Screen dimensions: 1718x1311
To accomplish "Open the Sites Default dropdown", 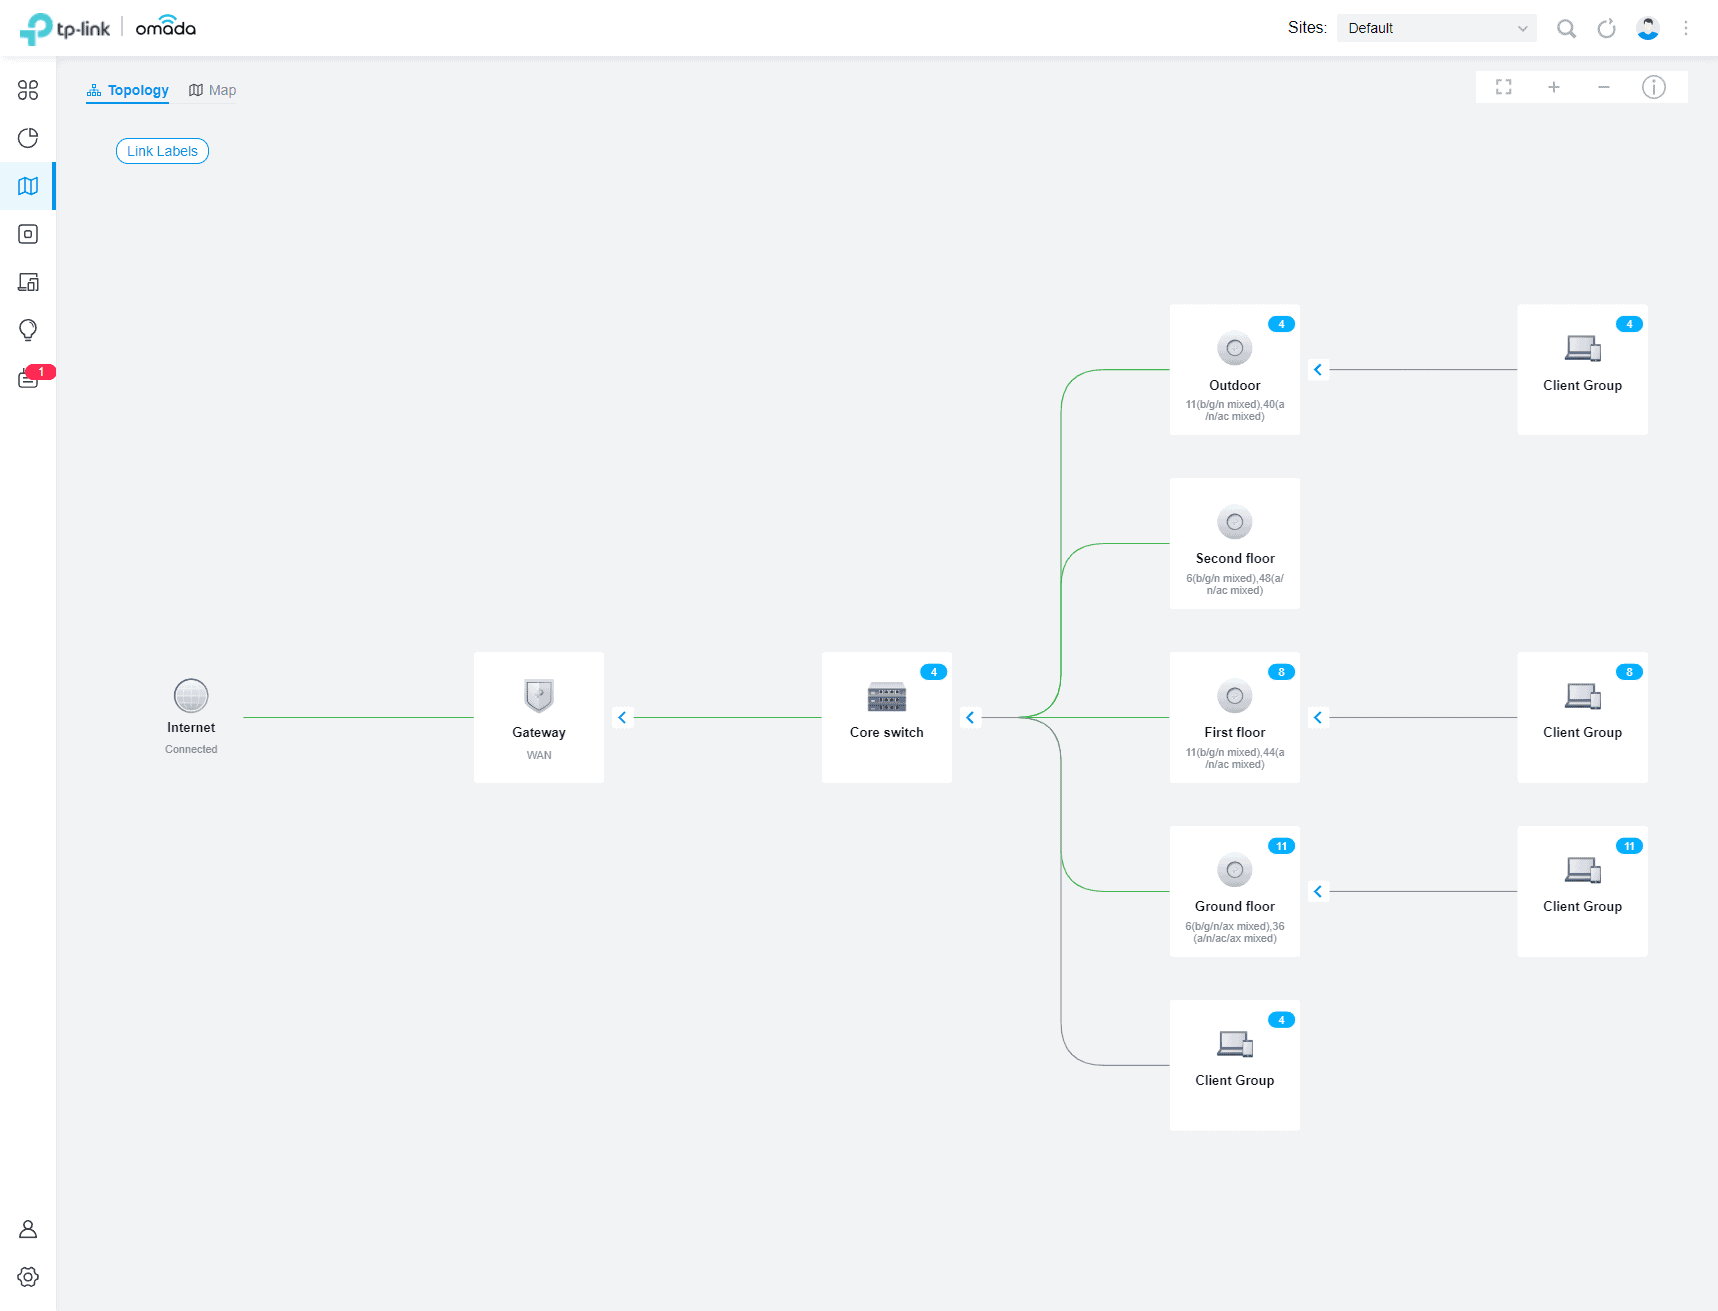I will pos(1436,28).
